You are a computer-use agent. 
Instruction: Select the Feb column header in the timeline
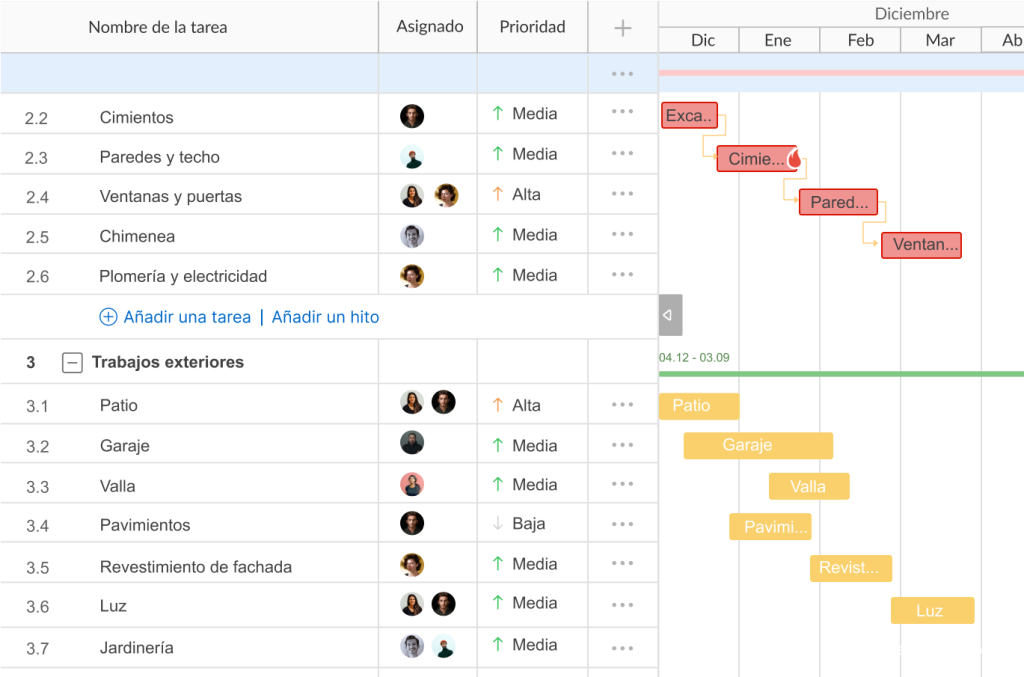point(859,40)
